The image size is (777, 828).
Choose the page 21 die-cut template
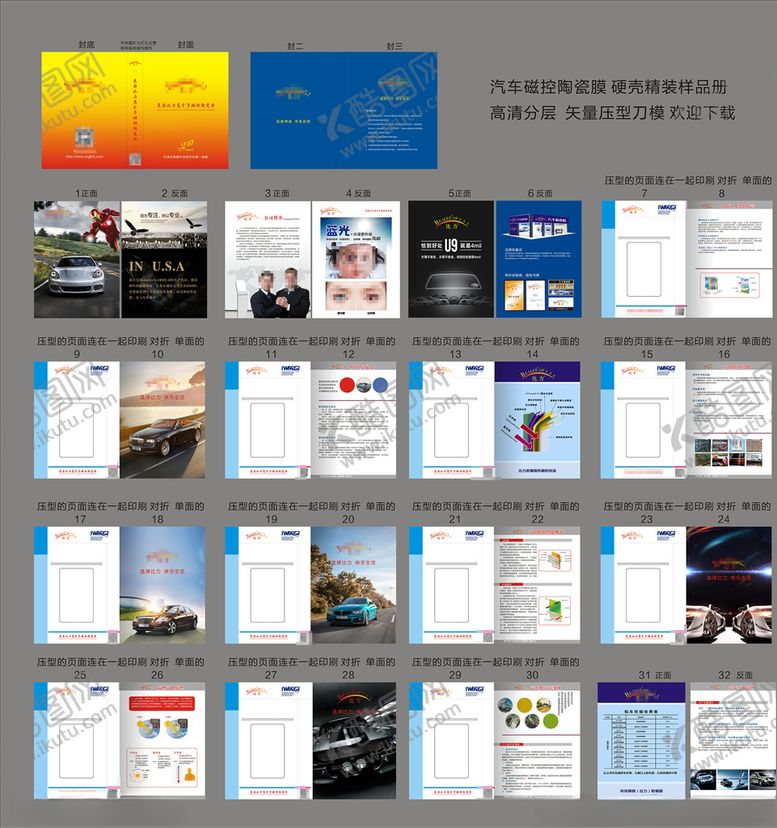pos(452,585)
